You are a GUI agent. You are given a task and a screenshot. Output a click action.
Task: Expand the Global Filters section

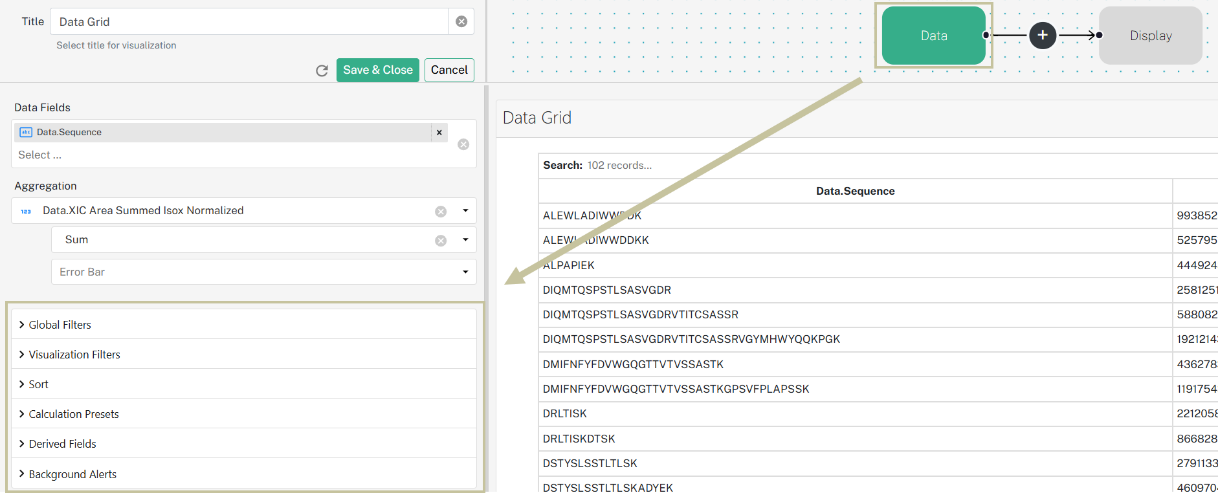(x=245, y=325)
